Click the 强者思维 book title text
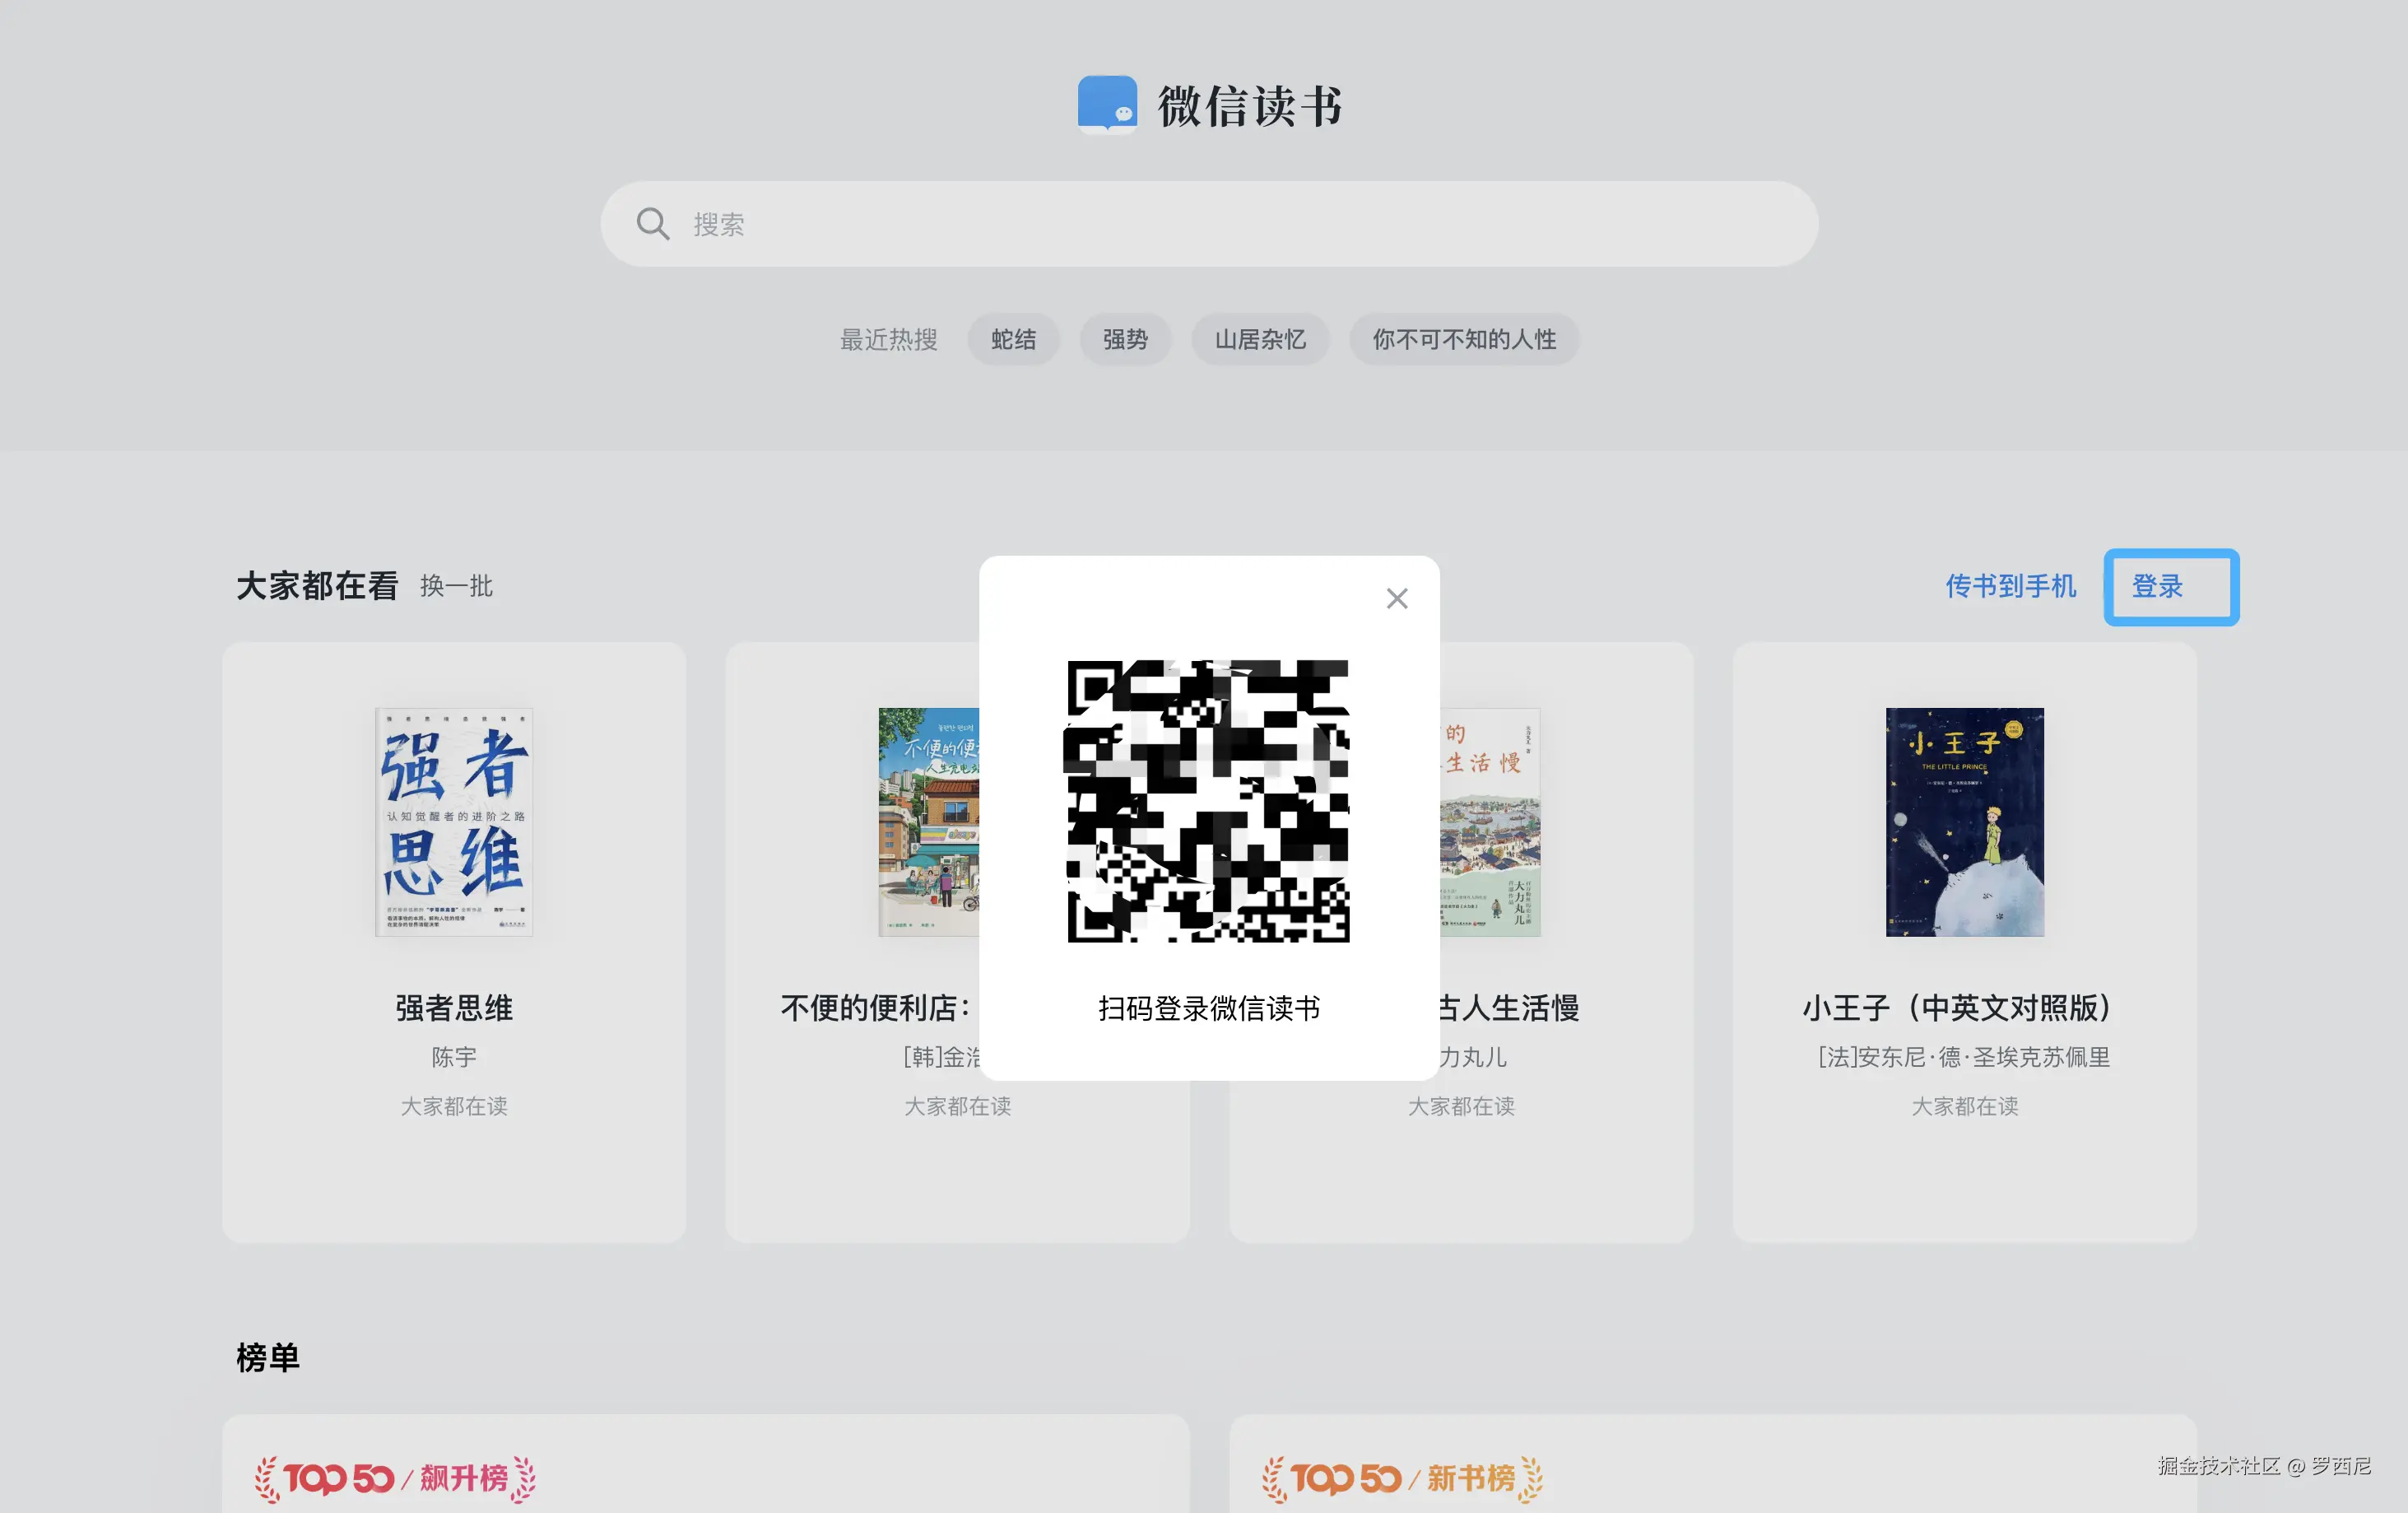 pyautogui.click(x=453, y=1007)
